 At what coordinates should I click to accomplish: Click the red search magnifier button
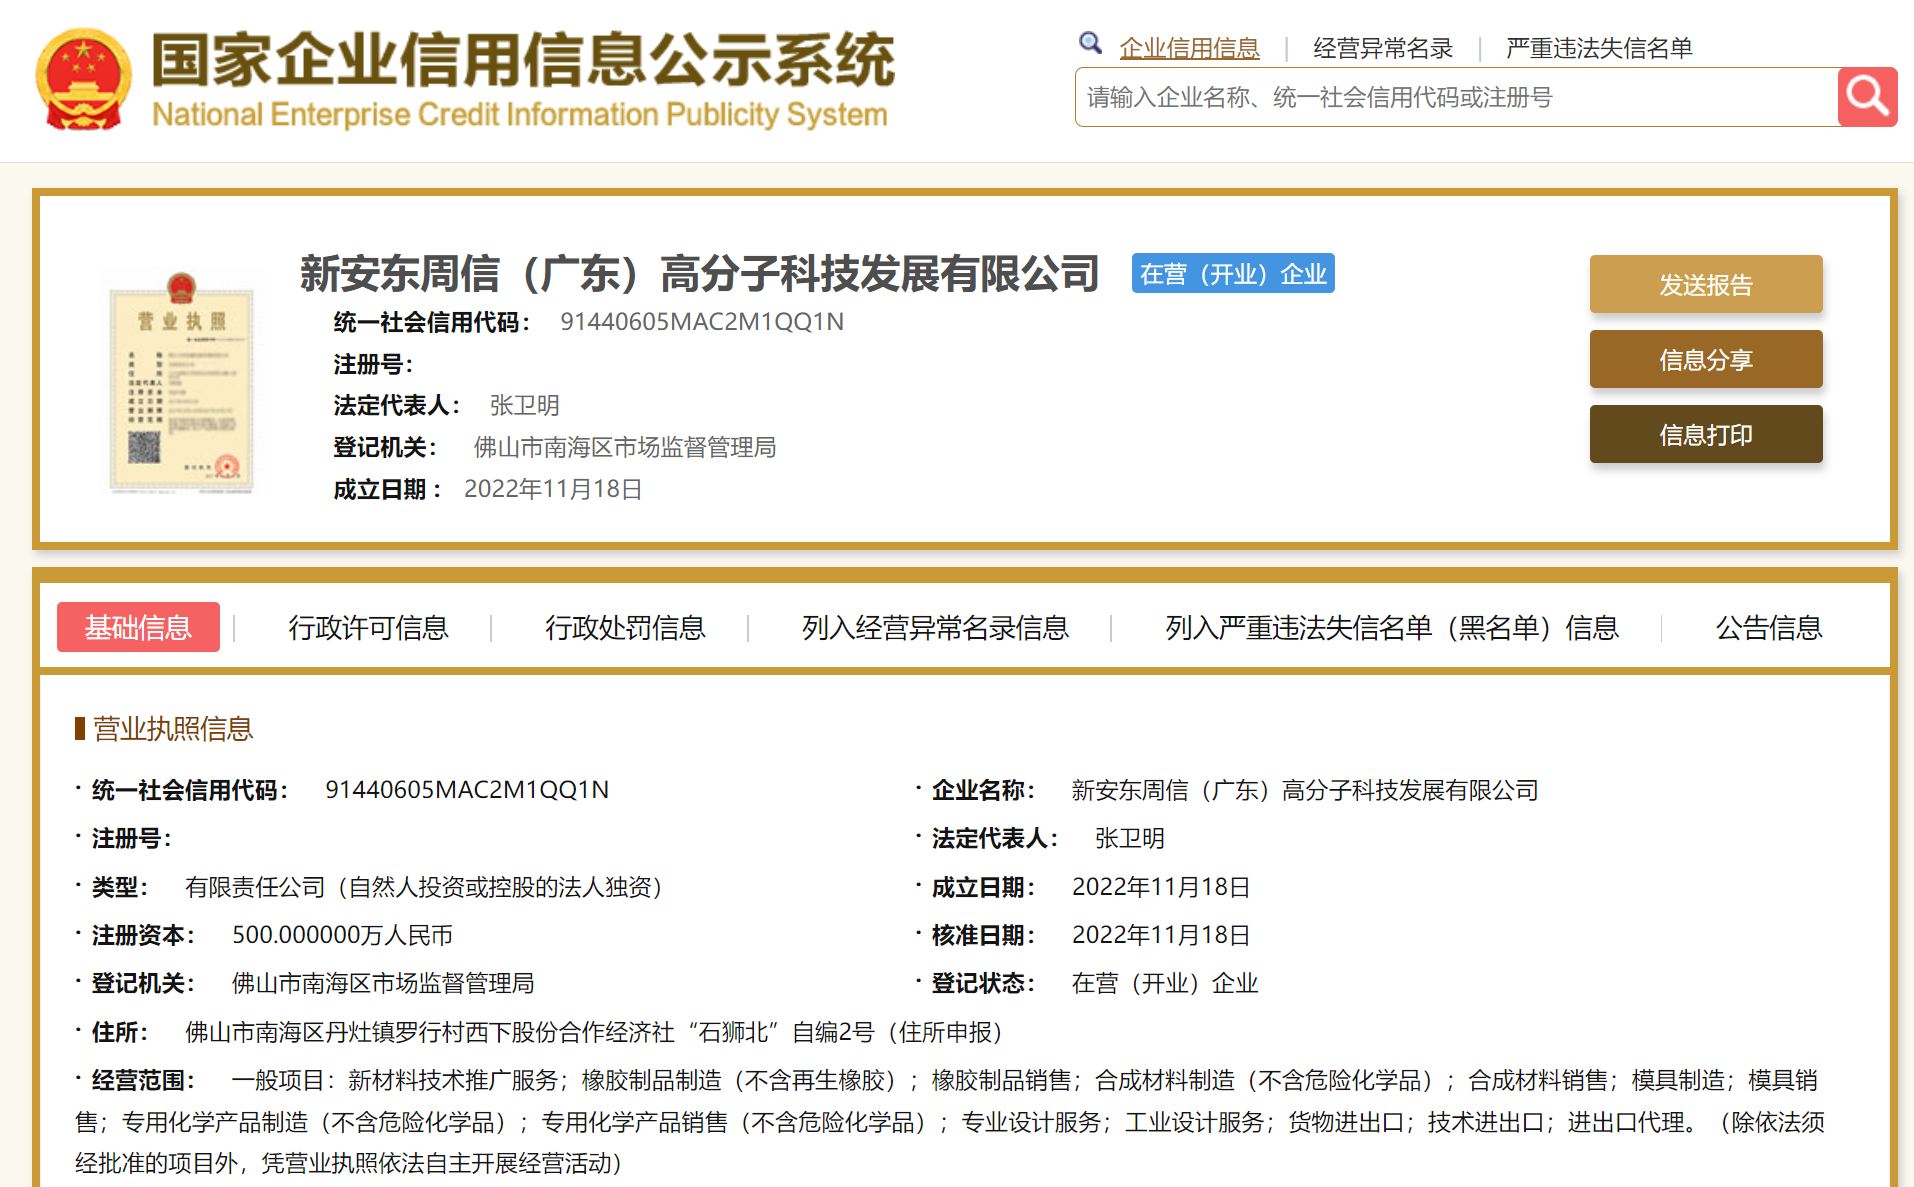tap(1867, 97)
